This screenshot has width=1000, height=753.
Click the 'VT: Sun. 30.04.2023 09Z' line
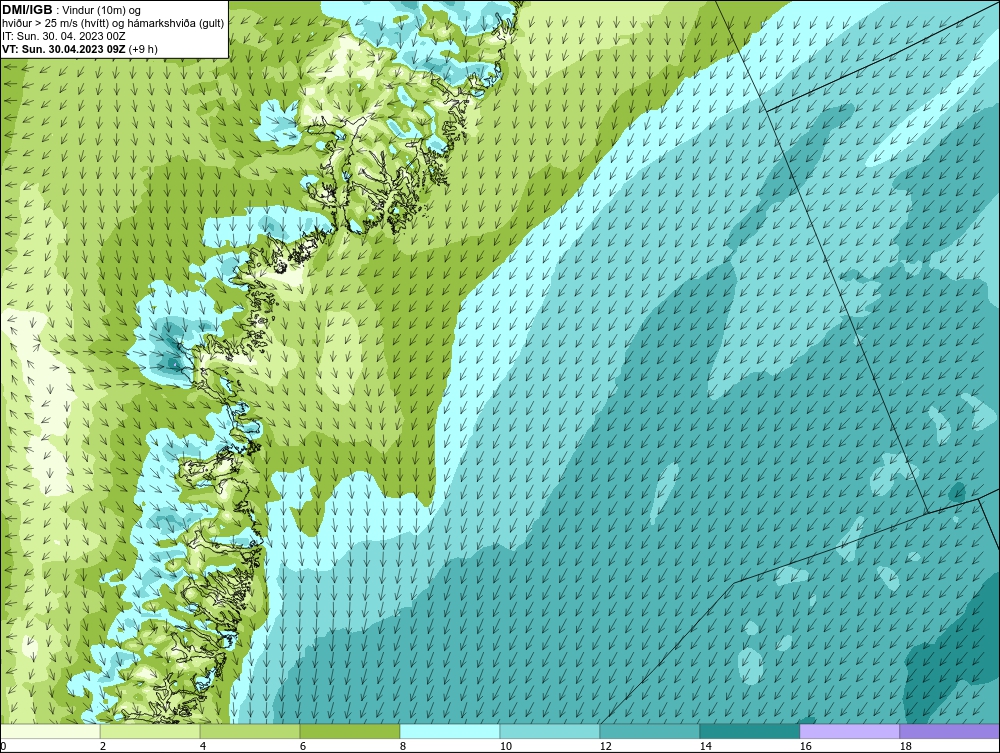[80, 49]
